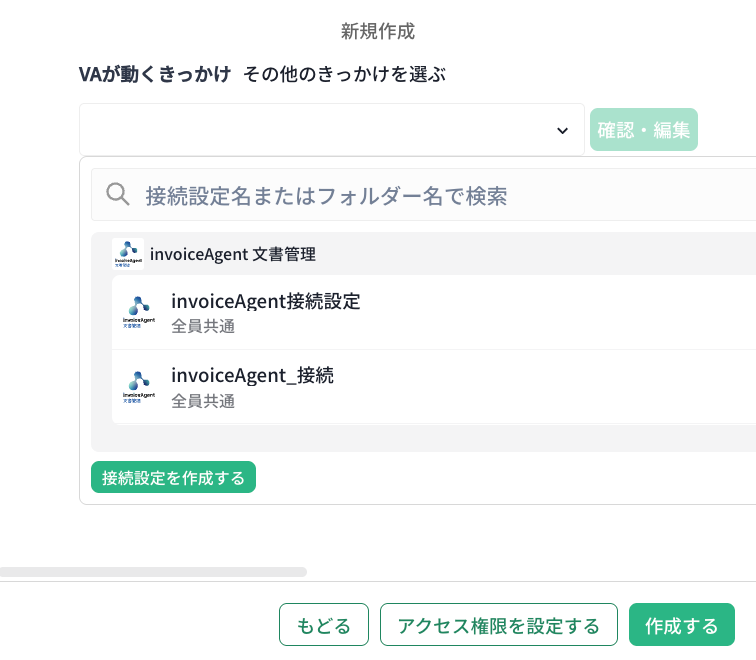The image size is (756, 660).
Task: Click アクセス権限を設定する button
Action: click(499, 624)
